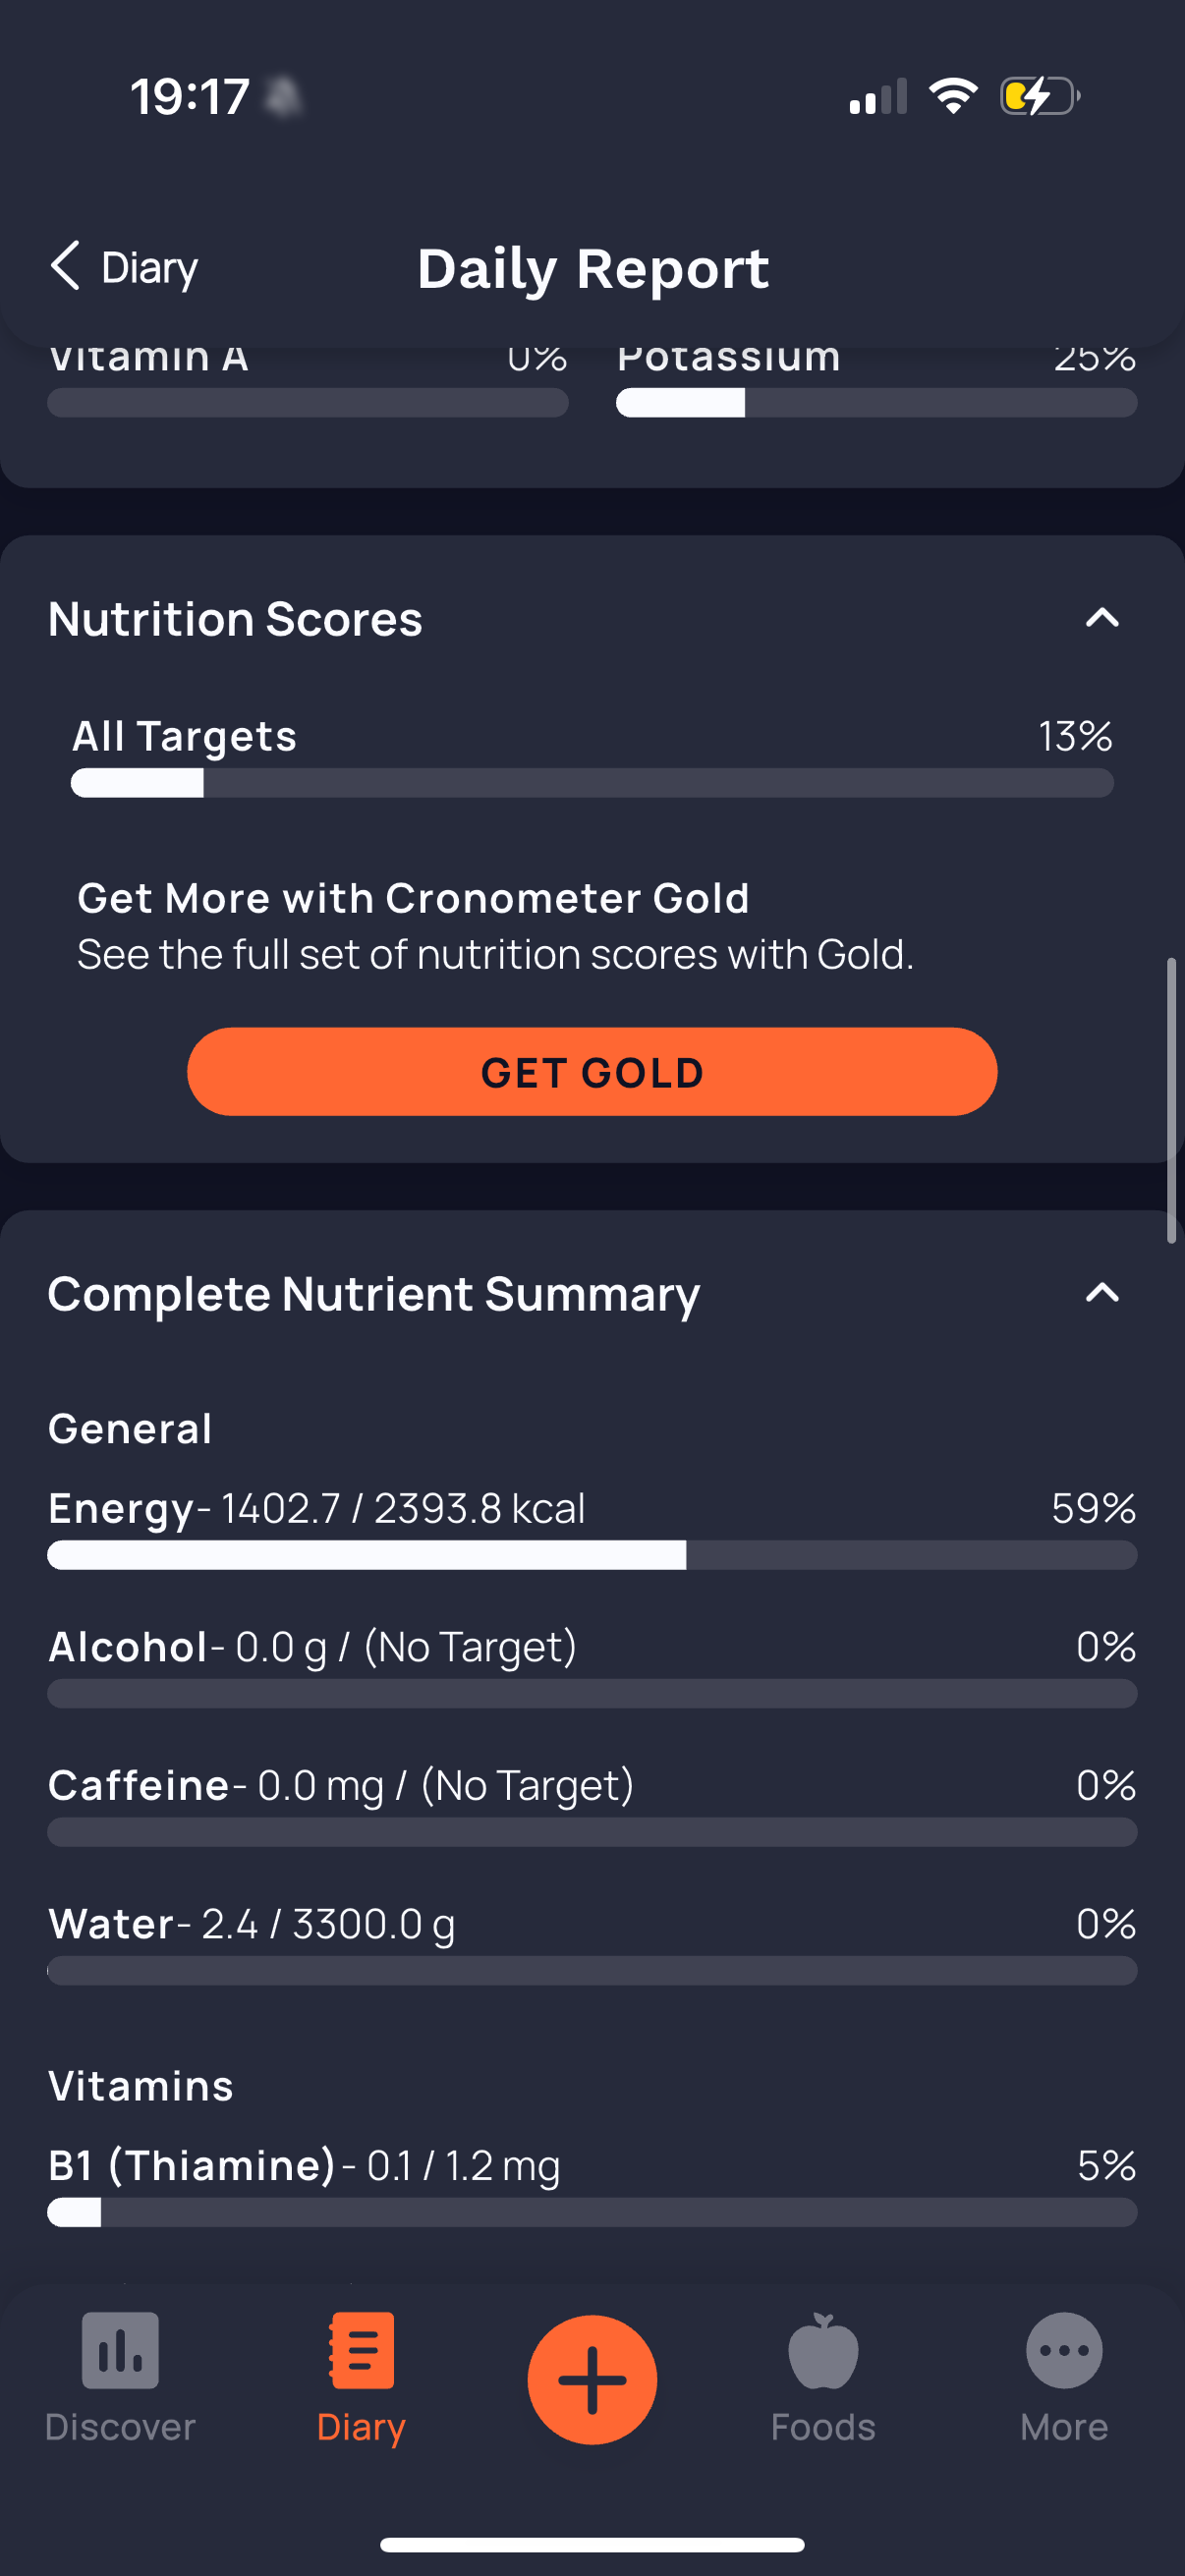Tap the Diary notebook icon
This screenshot has height=2576, width=1185.
(361, 2350)
